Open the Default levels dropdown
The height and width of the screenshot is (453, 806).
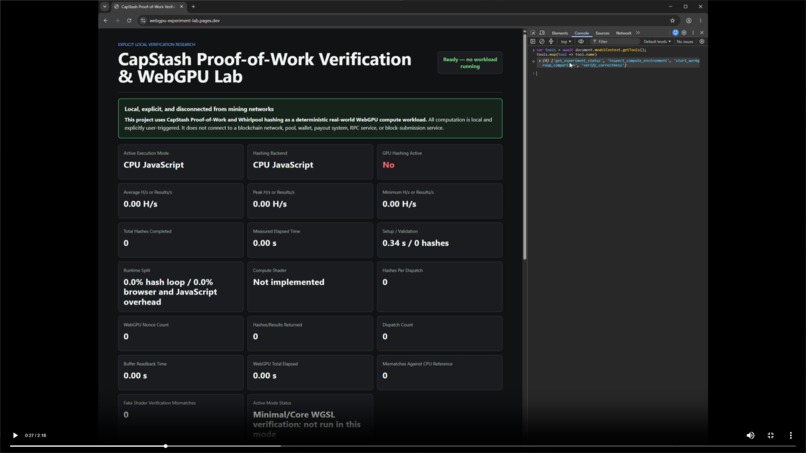657,42
